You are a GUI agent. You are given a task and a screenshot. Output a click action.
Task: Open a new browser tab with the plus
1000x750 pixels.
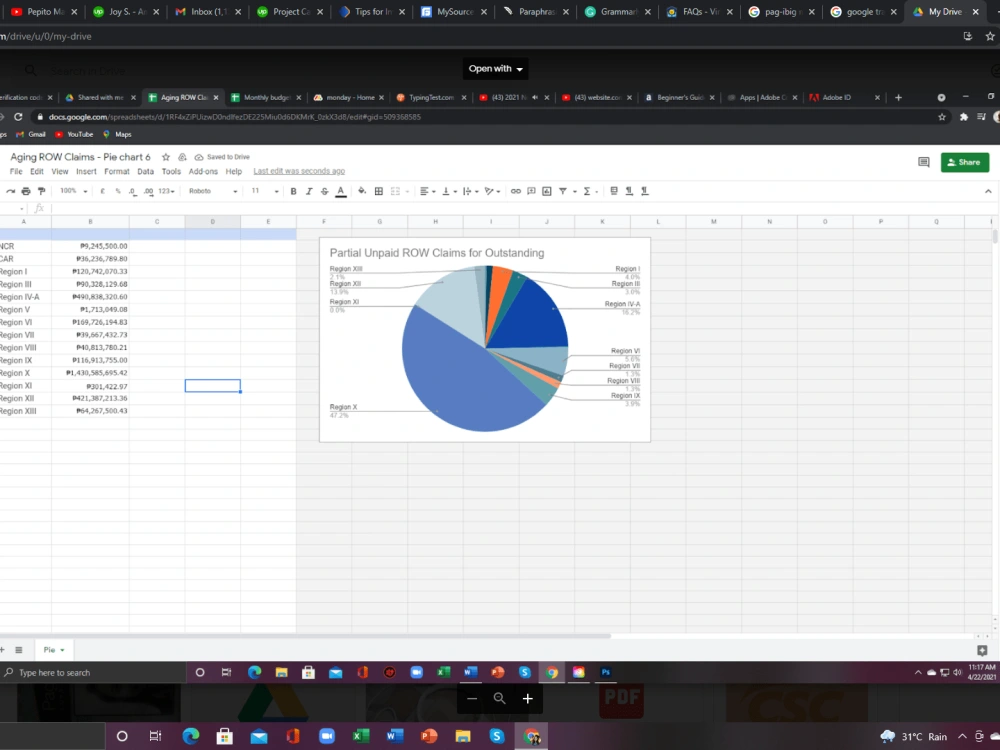tap(898, 98)
